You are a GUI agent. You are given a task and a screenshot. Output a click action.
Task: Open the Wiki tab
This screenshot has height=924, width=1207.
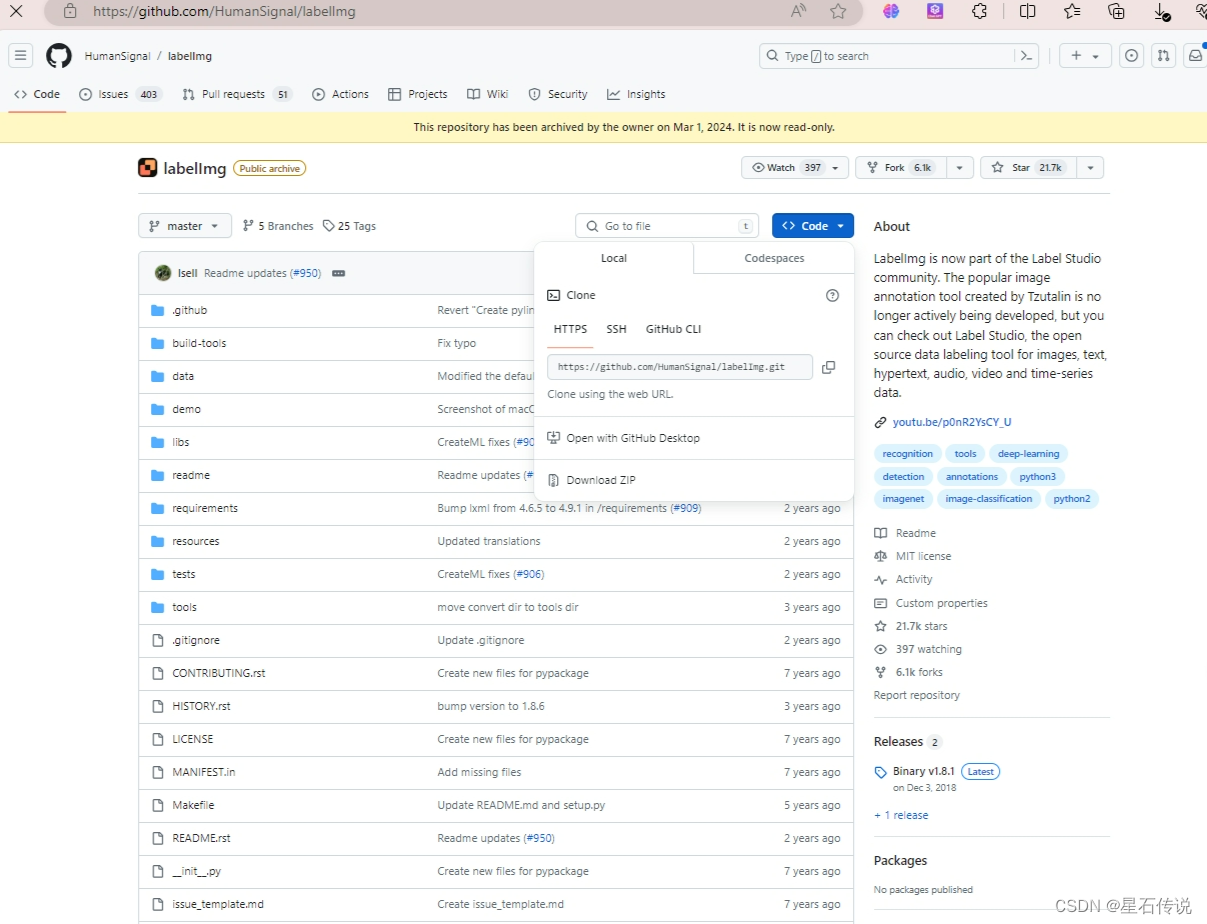(x=488, y=94)
